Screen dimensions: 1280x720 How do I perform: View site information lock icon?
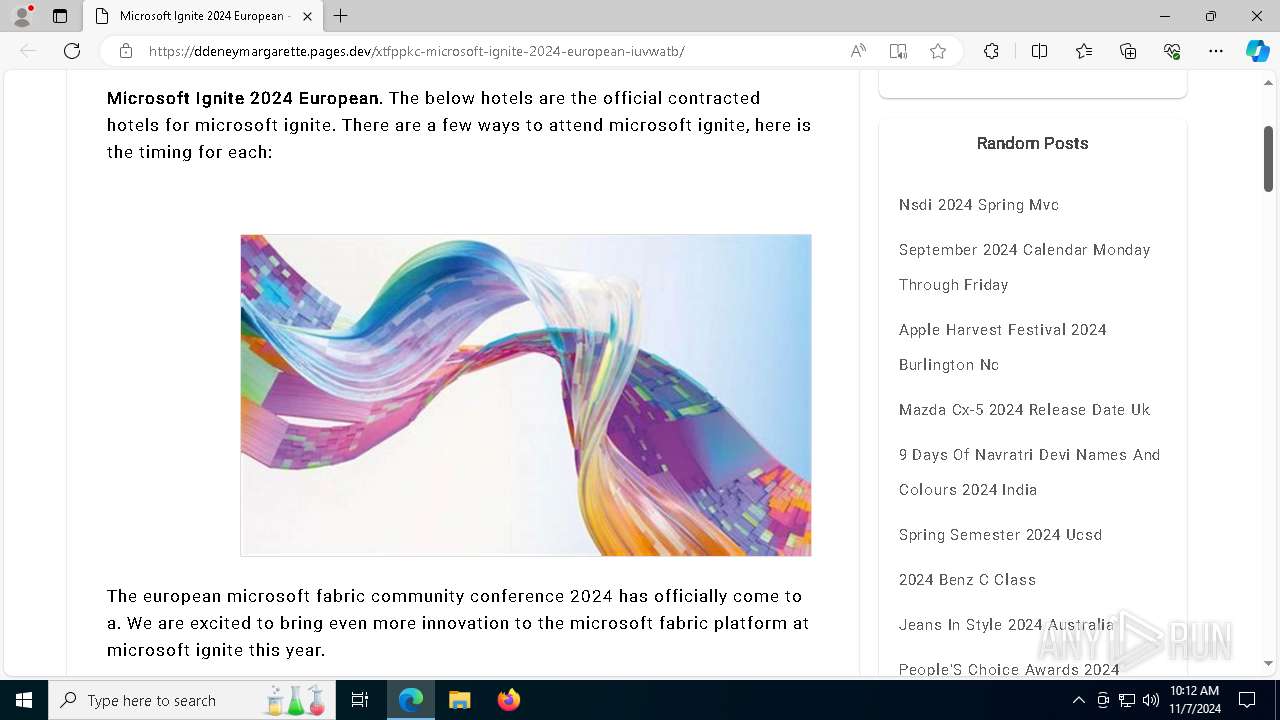126,51
